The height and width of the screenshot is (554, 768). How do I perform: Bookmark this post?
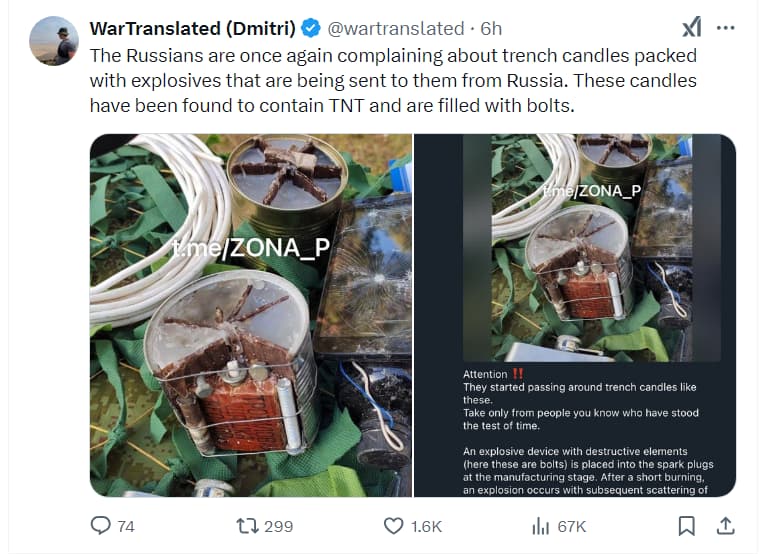[x=687, y=527]
